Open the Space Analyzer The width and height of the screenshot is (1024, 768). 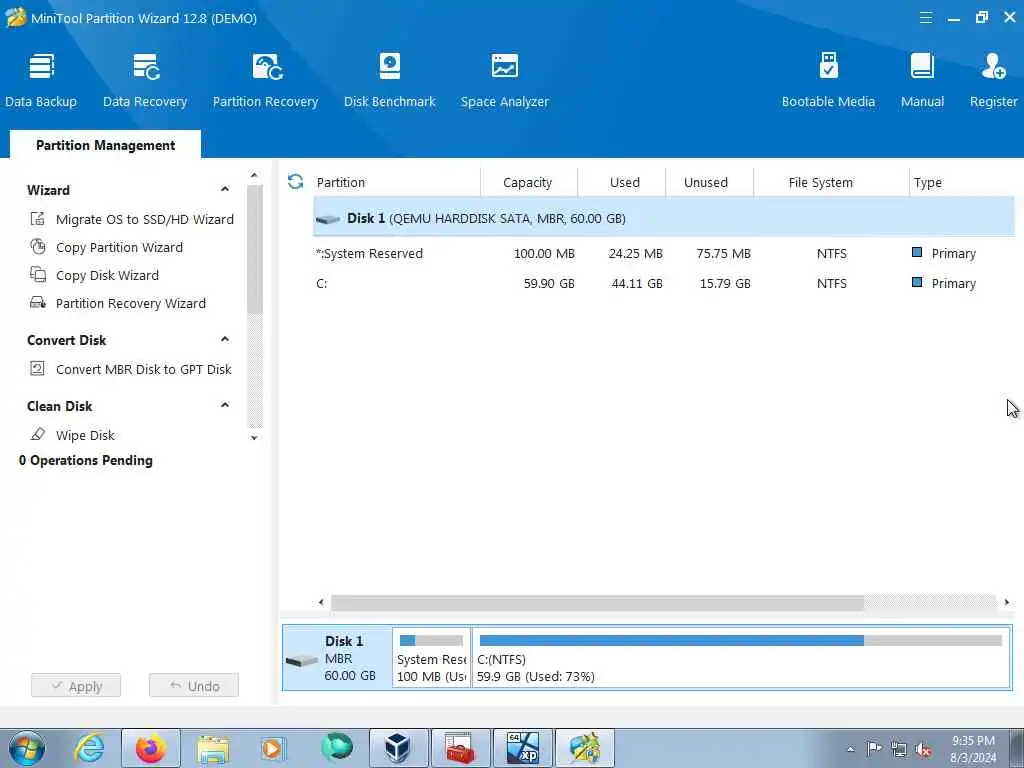(505, 80)
